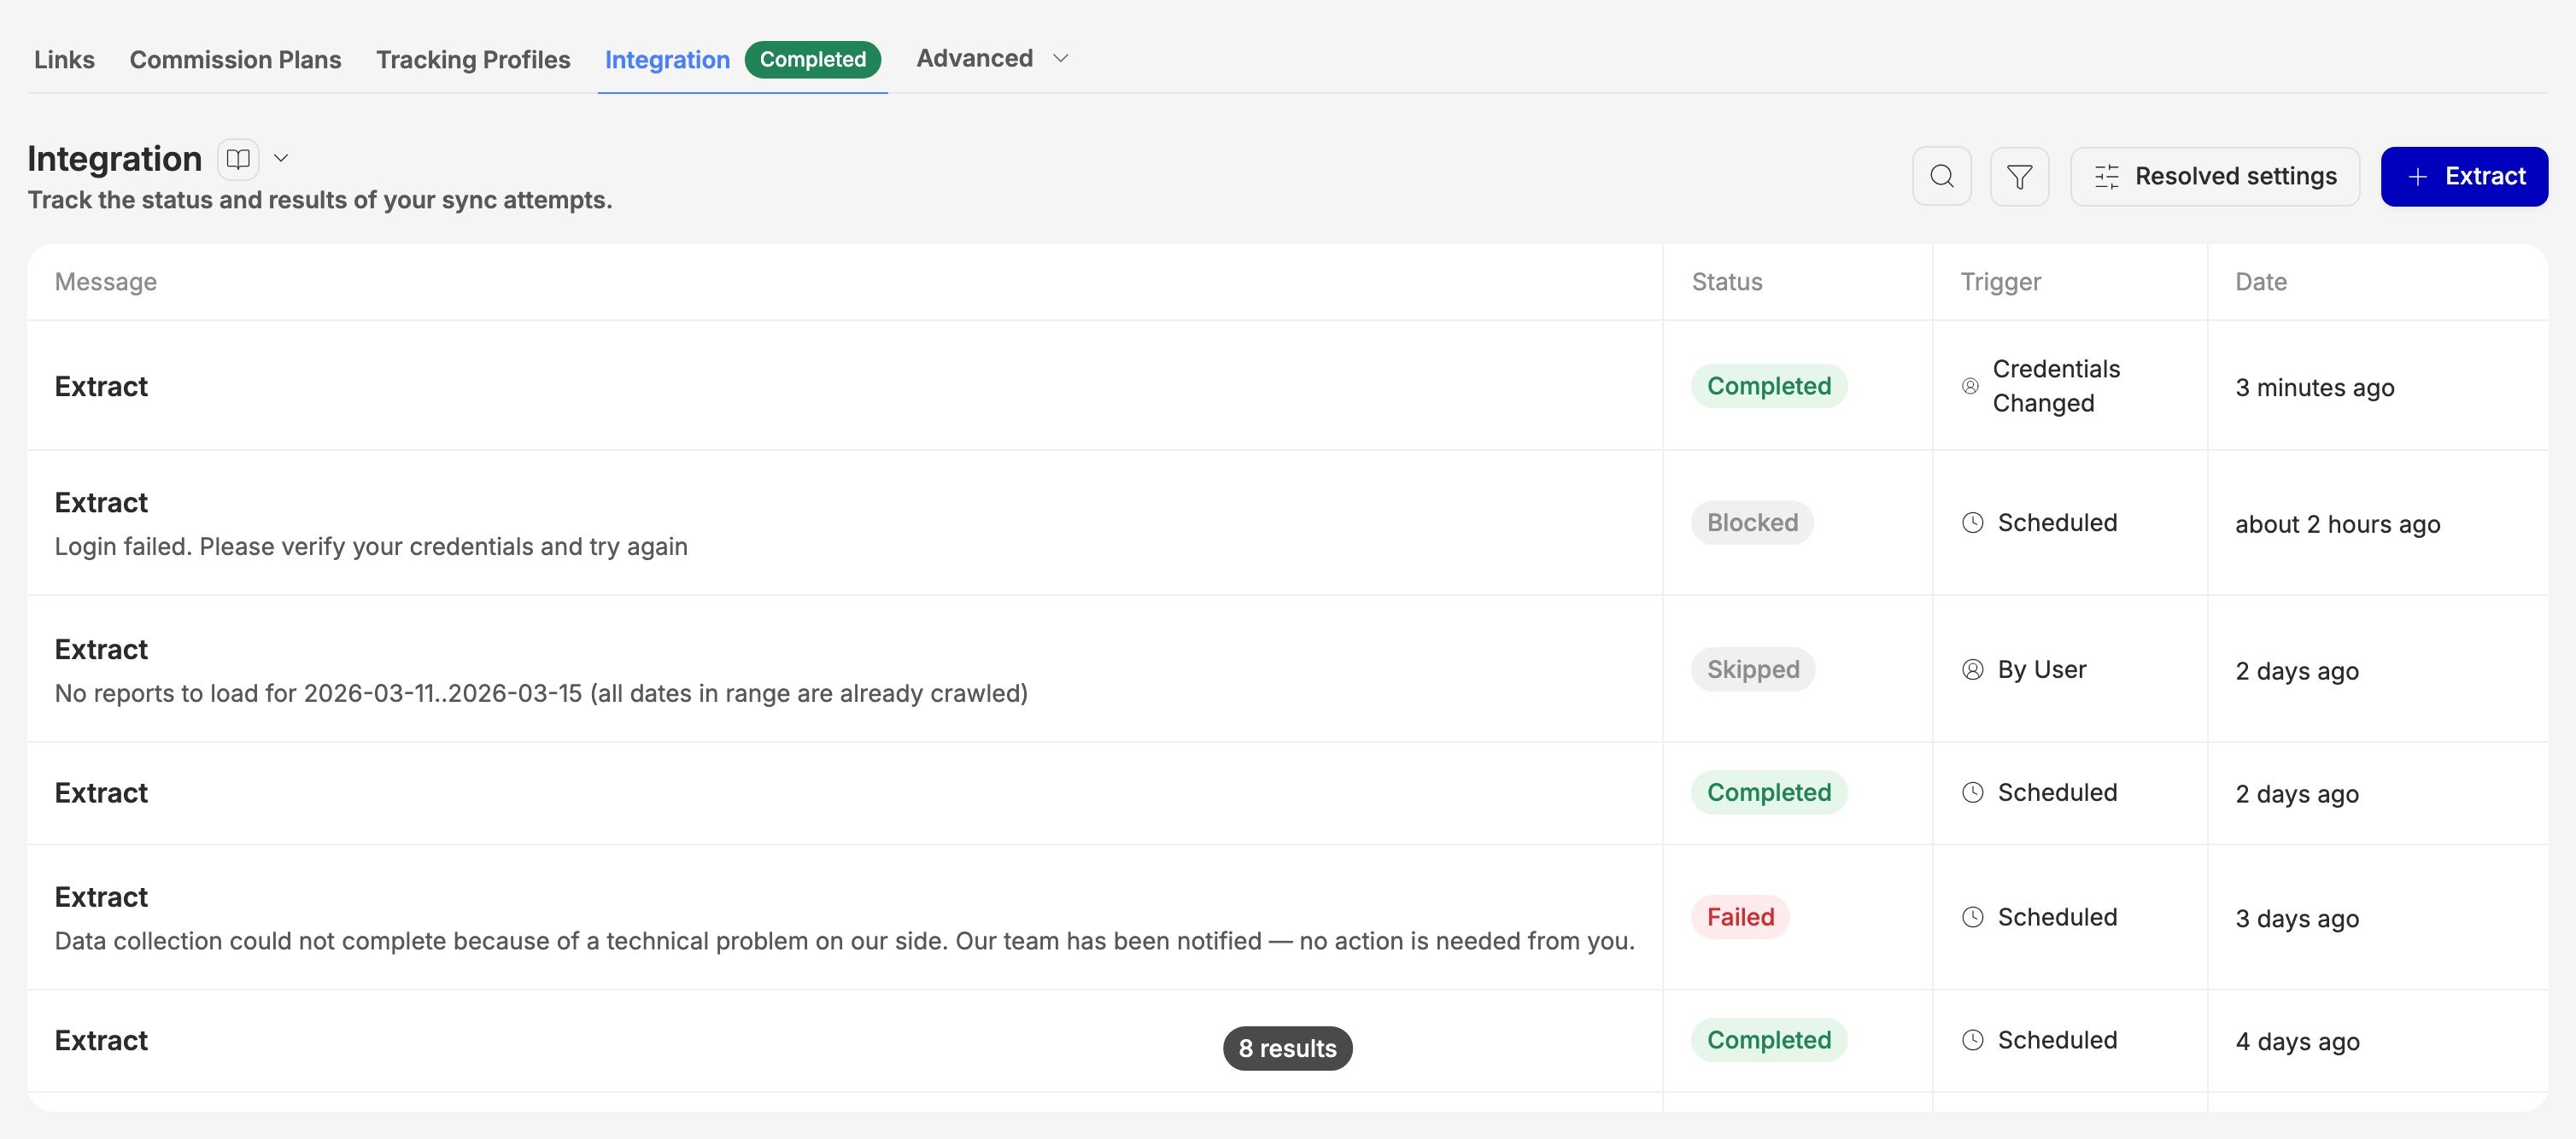Expand the chevron next to Integration heading
The width and height of the screenshot is (2576, 1139).
281,158
